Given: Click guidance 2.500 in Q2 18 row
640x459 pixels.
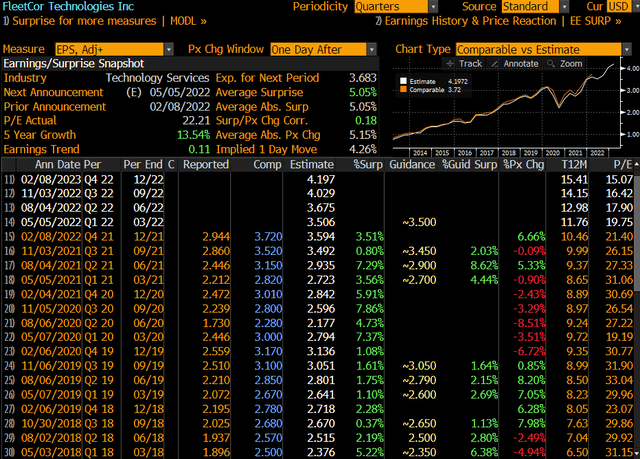Looking at the screenshot, I should click(x=422, y=438).
